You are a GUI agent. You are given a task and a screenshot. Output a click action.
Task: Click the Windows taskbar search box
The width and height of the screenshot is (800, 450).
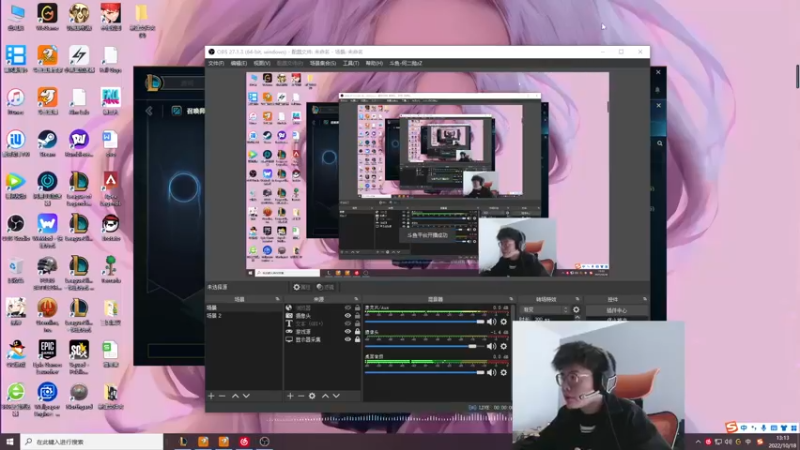pos(92,442)
